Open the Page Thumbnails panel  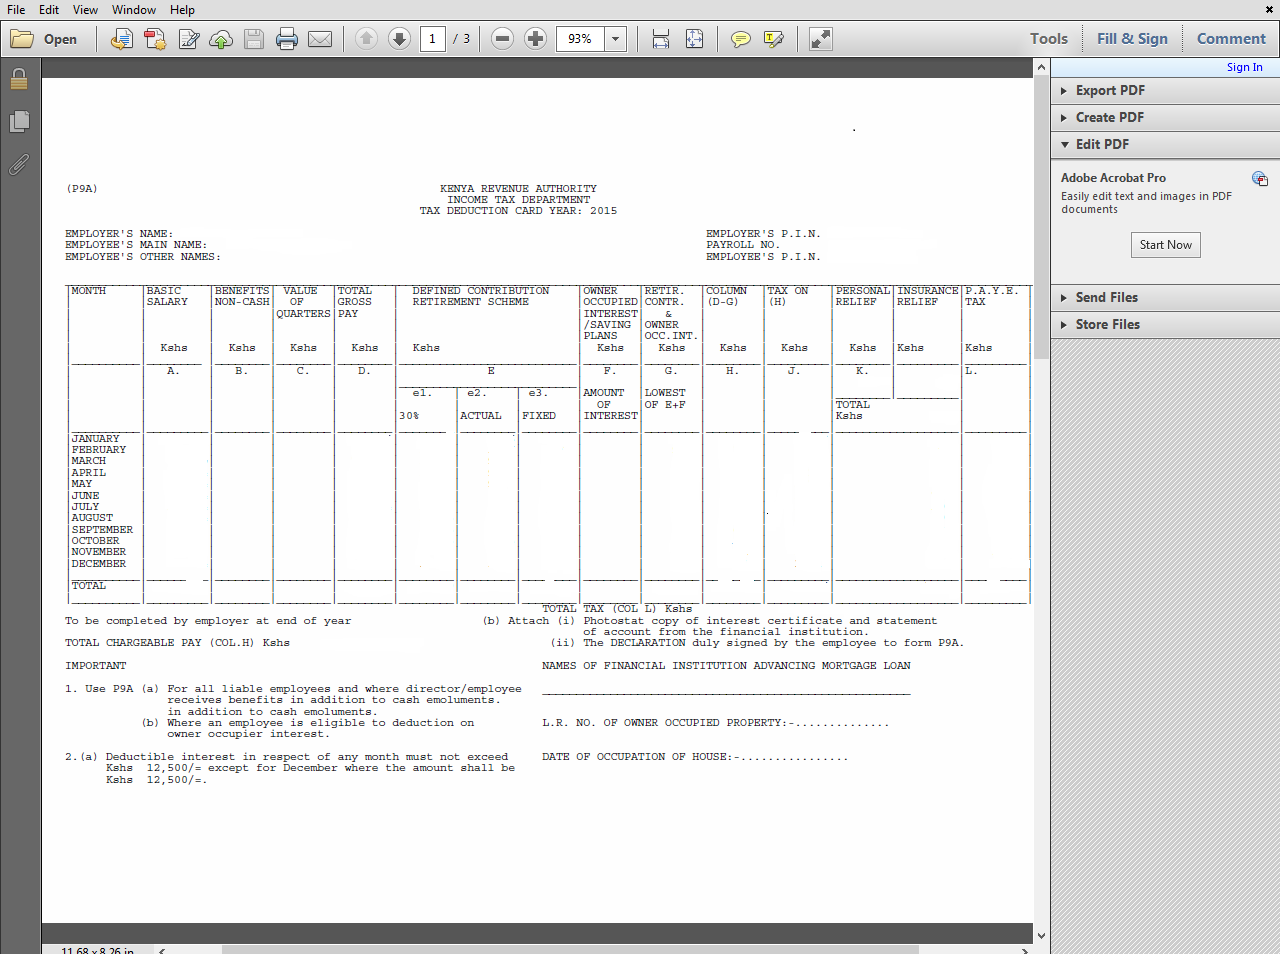click(x=20, y=120)
